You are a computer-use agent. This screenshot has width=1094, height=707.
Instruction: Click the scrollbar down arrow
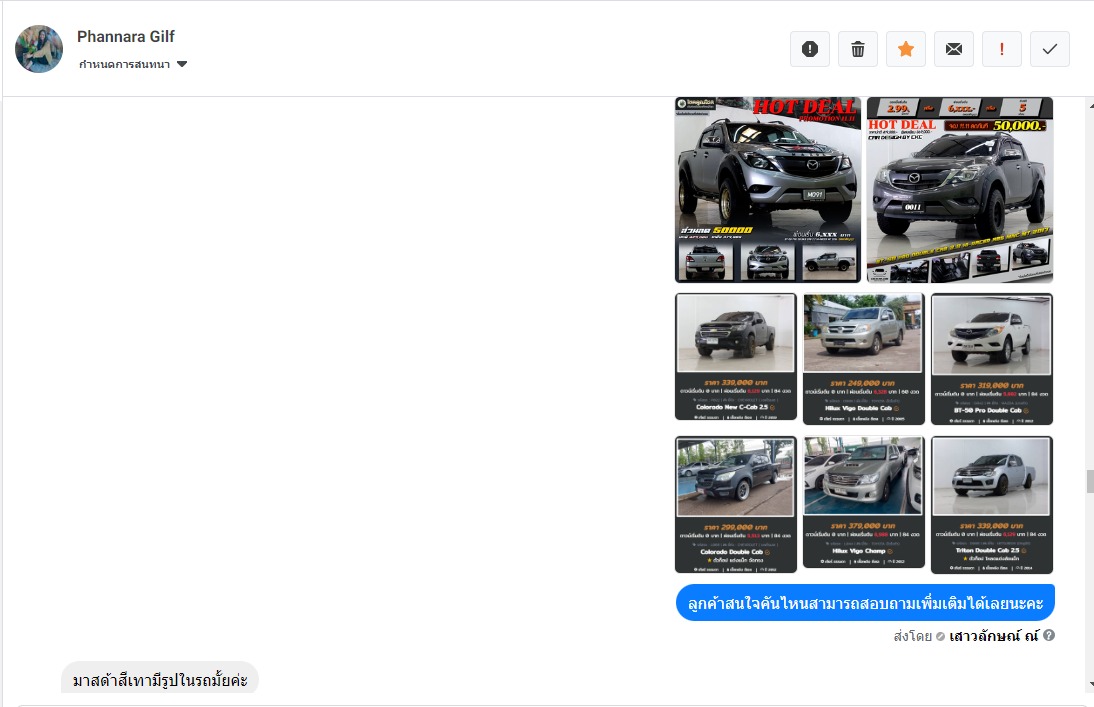[x=1090, y=685]
